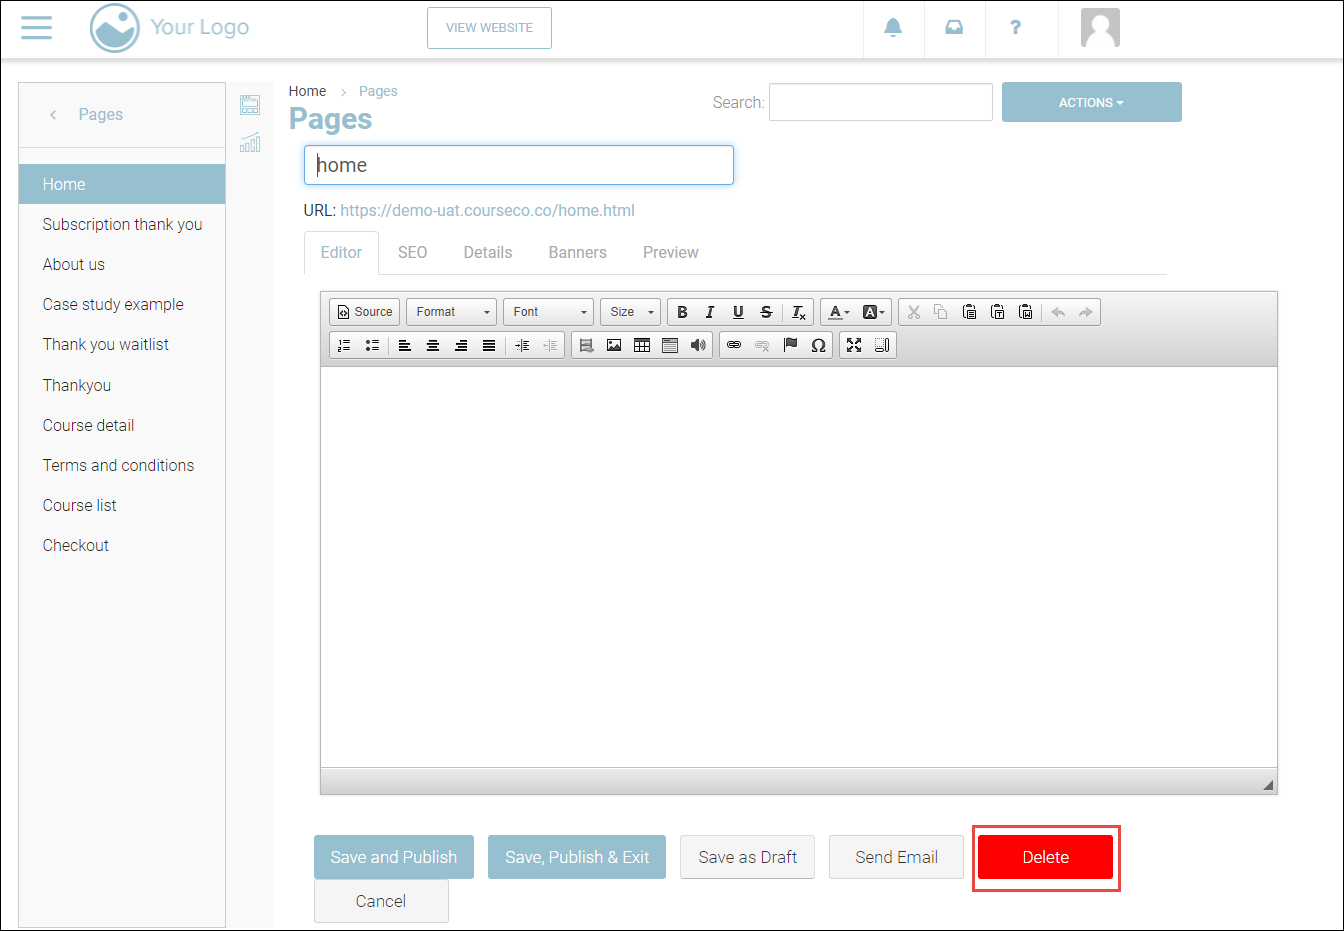Insert an image using the editor toolbar

[614, 345]
